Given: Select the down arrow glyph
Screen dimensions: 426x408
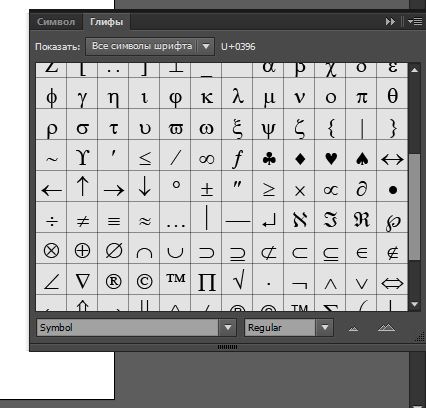Looking at the screenshot, I should click(144, 187).
